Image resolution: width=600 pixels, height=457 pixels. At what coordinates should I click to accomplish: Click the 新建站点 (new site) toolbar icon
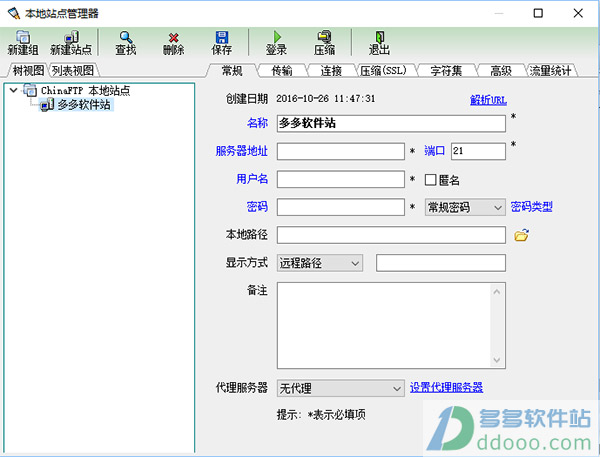point(71,38)
